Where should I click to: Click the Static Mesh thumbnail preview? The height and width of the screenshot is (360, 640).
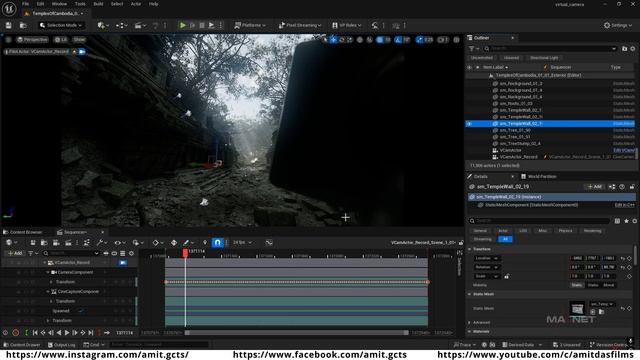click(x=577, y=309)
